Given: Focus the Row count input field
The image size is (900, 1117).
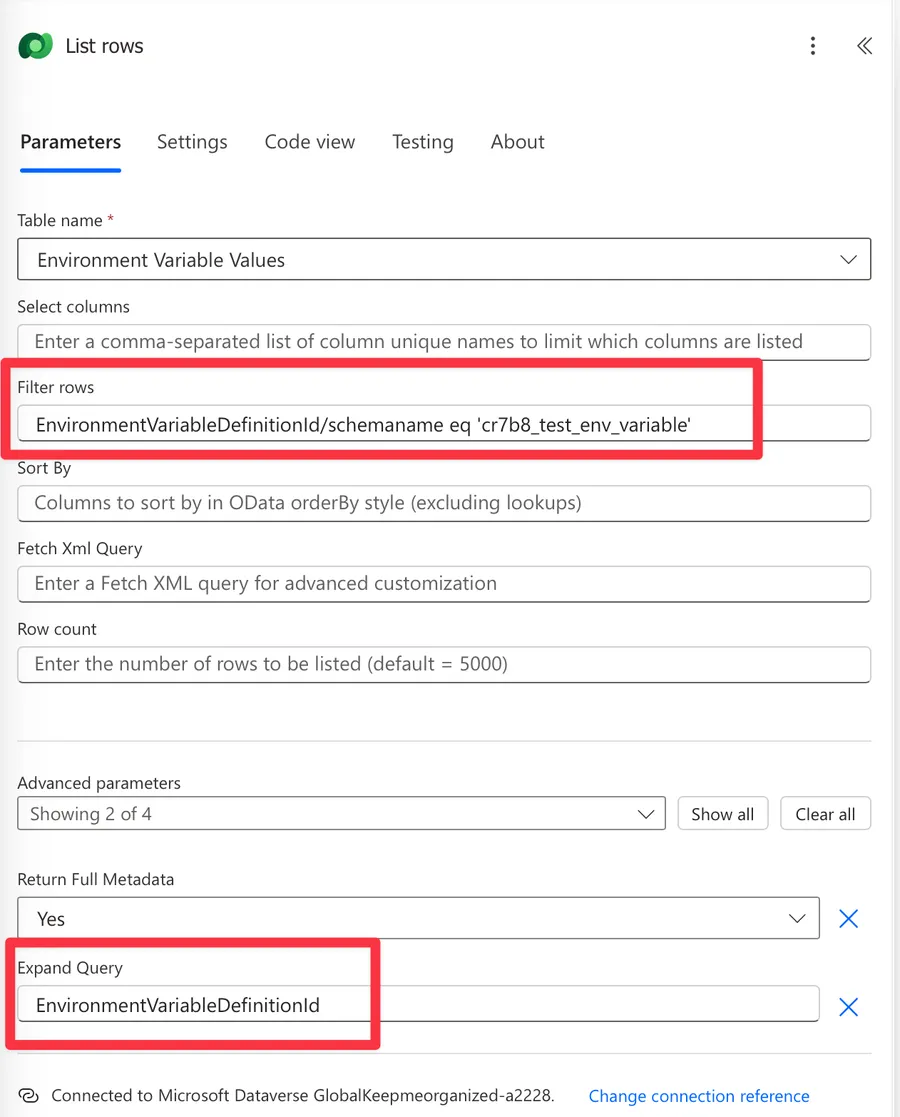Looking at the screenshot, I should click(x=444, y=664).
